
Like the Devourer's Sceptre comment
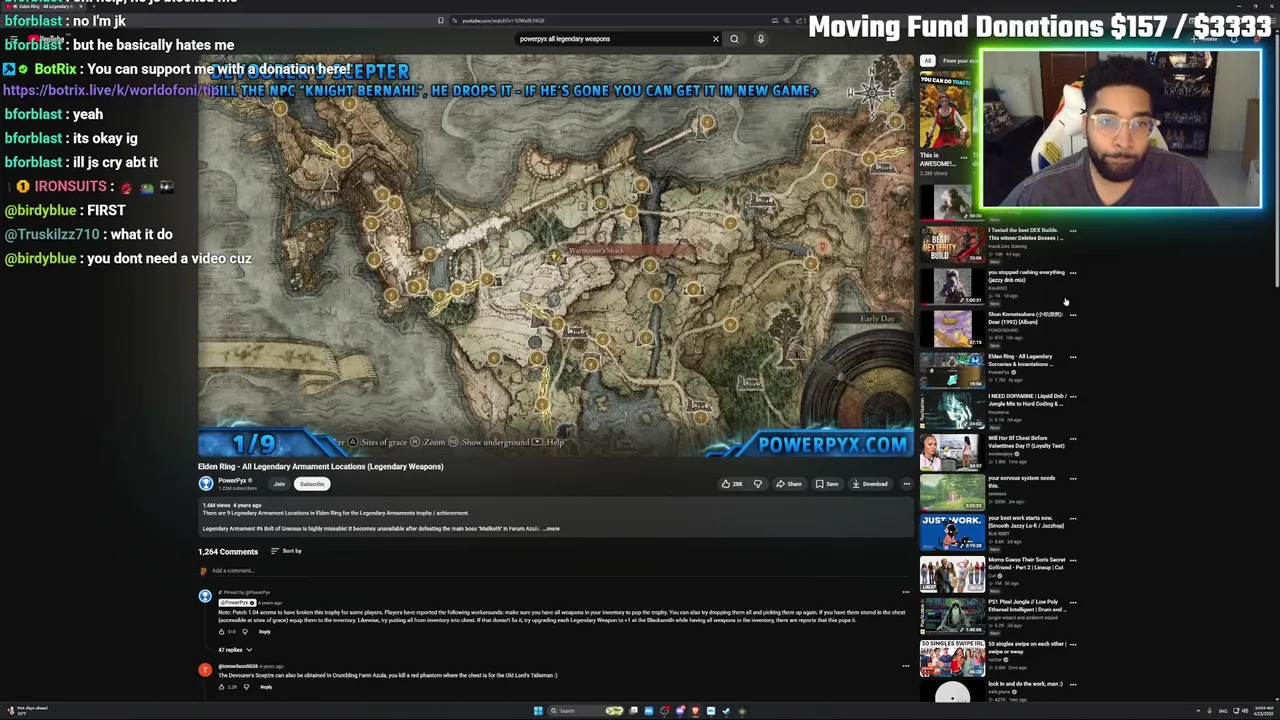pos(222,687)
